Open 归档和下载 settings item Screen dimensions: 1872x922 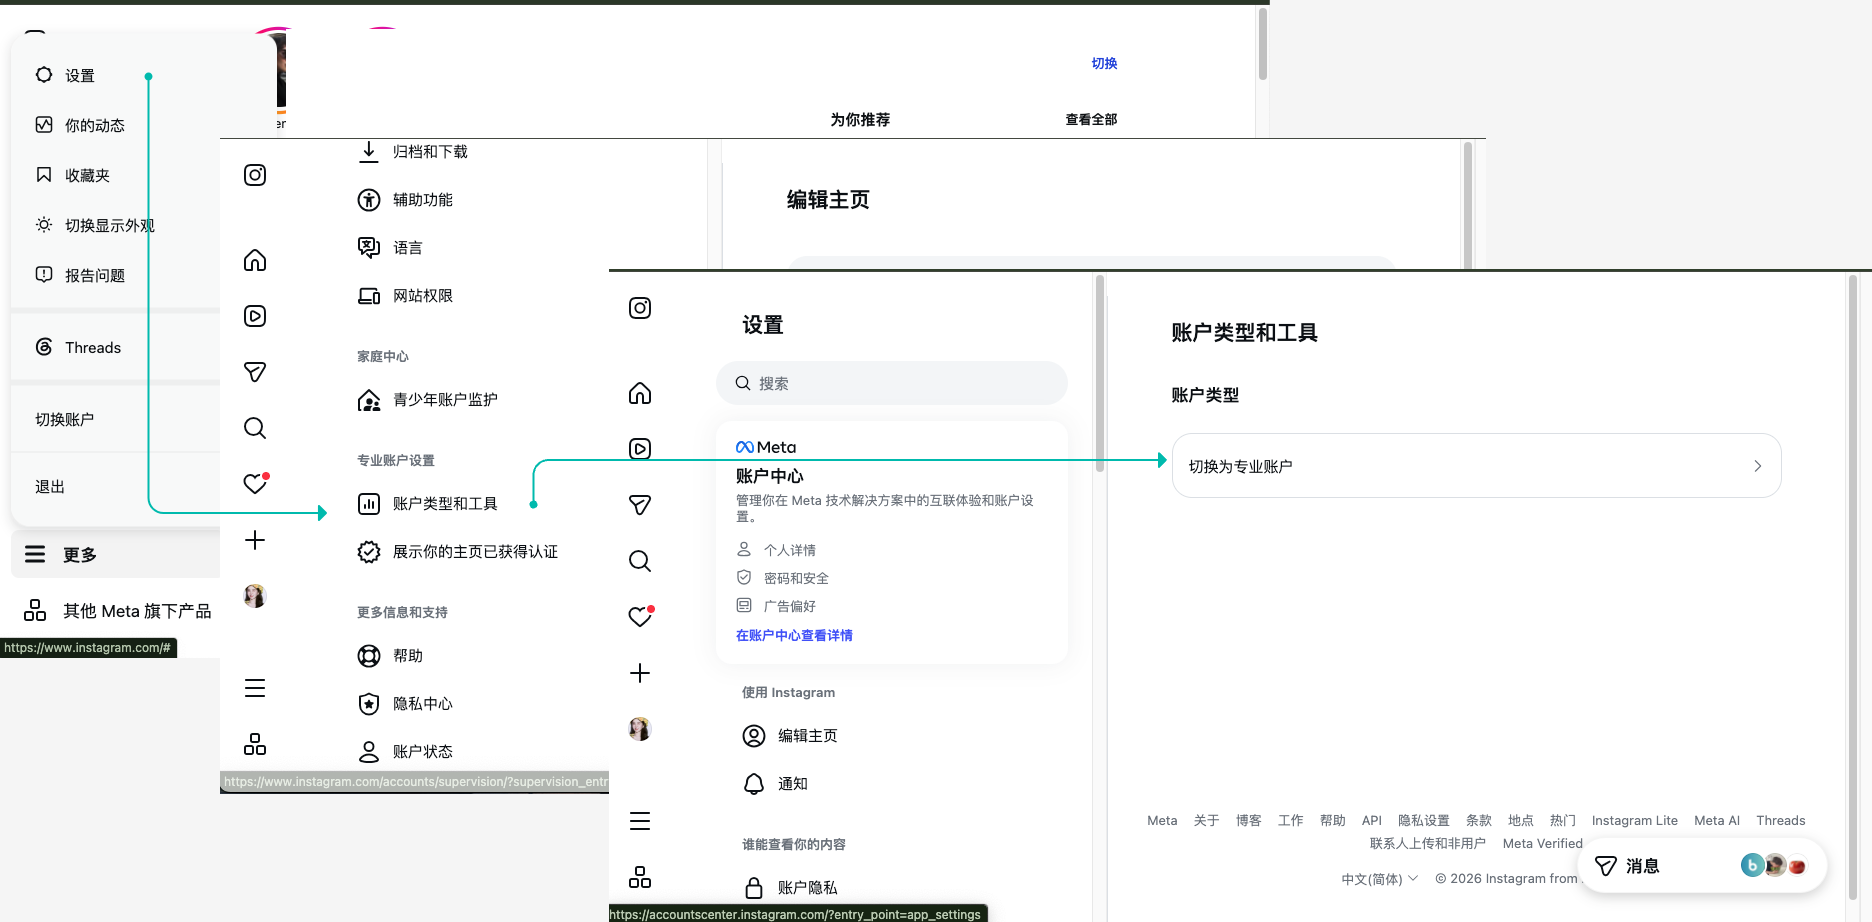(412, 151)
